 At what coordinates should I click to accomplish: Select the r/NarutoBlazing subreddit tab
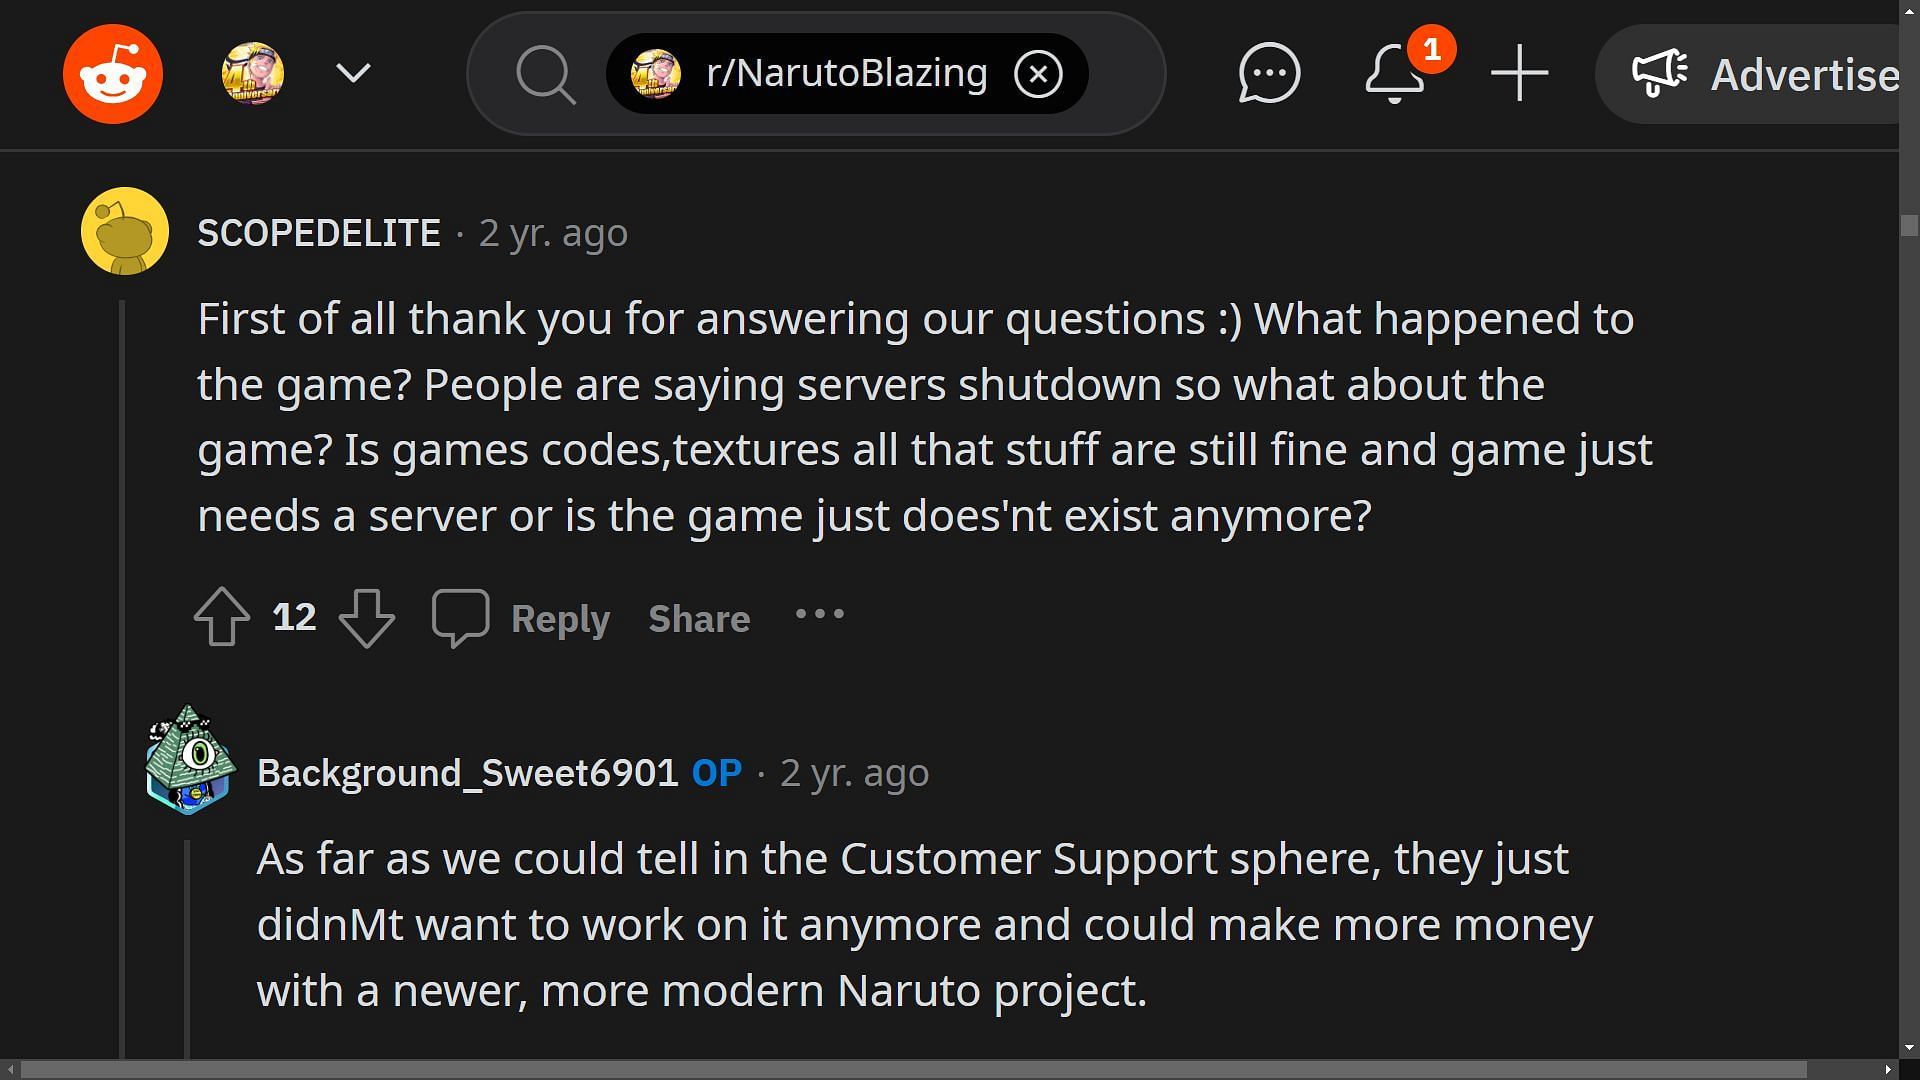point(844,73)
